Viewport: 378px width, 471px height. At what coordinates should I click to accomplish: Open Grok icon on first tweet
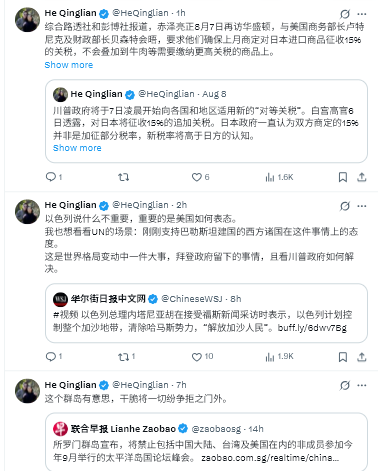coord(345,14)
